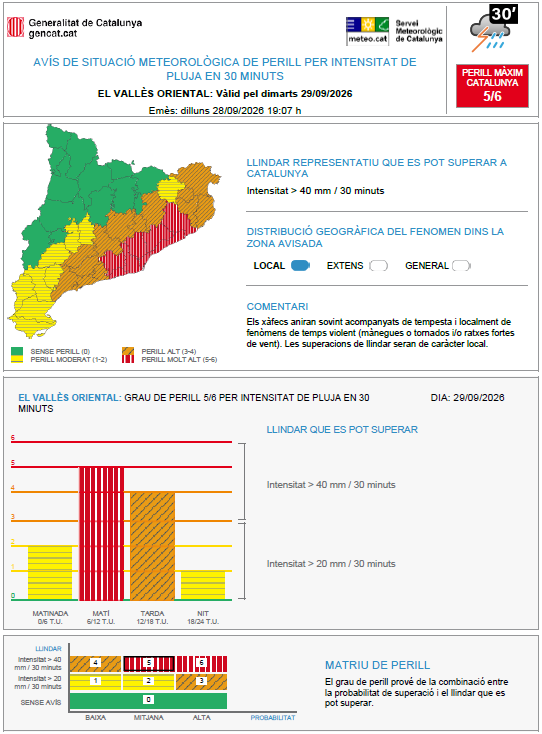Click the 'Servei Meteorològic de Catalunya' text

419,31
